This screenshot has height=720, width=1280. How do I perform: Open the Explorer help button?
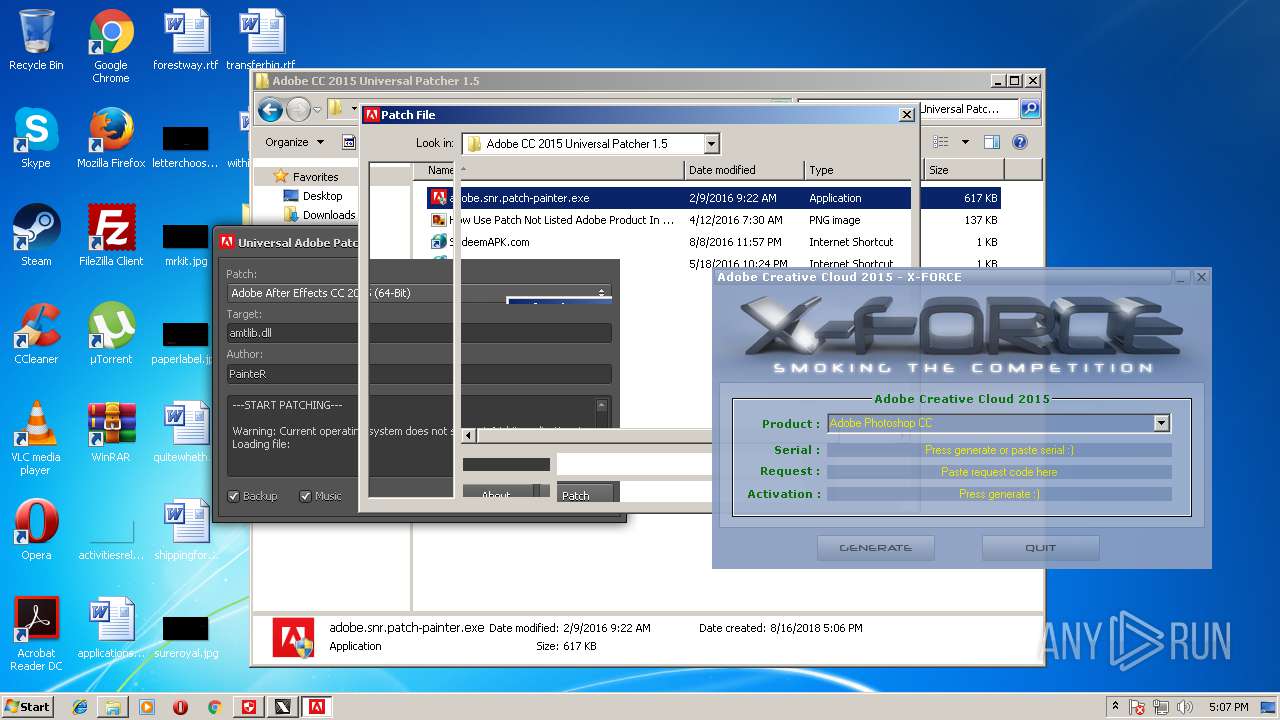[1020, 142]
